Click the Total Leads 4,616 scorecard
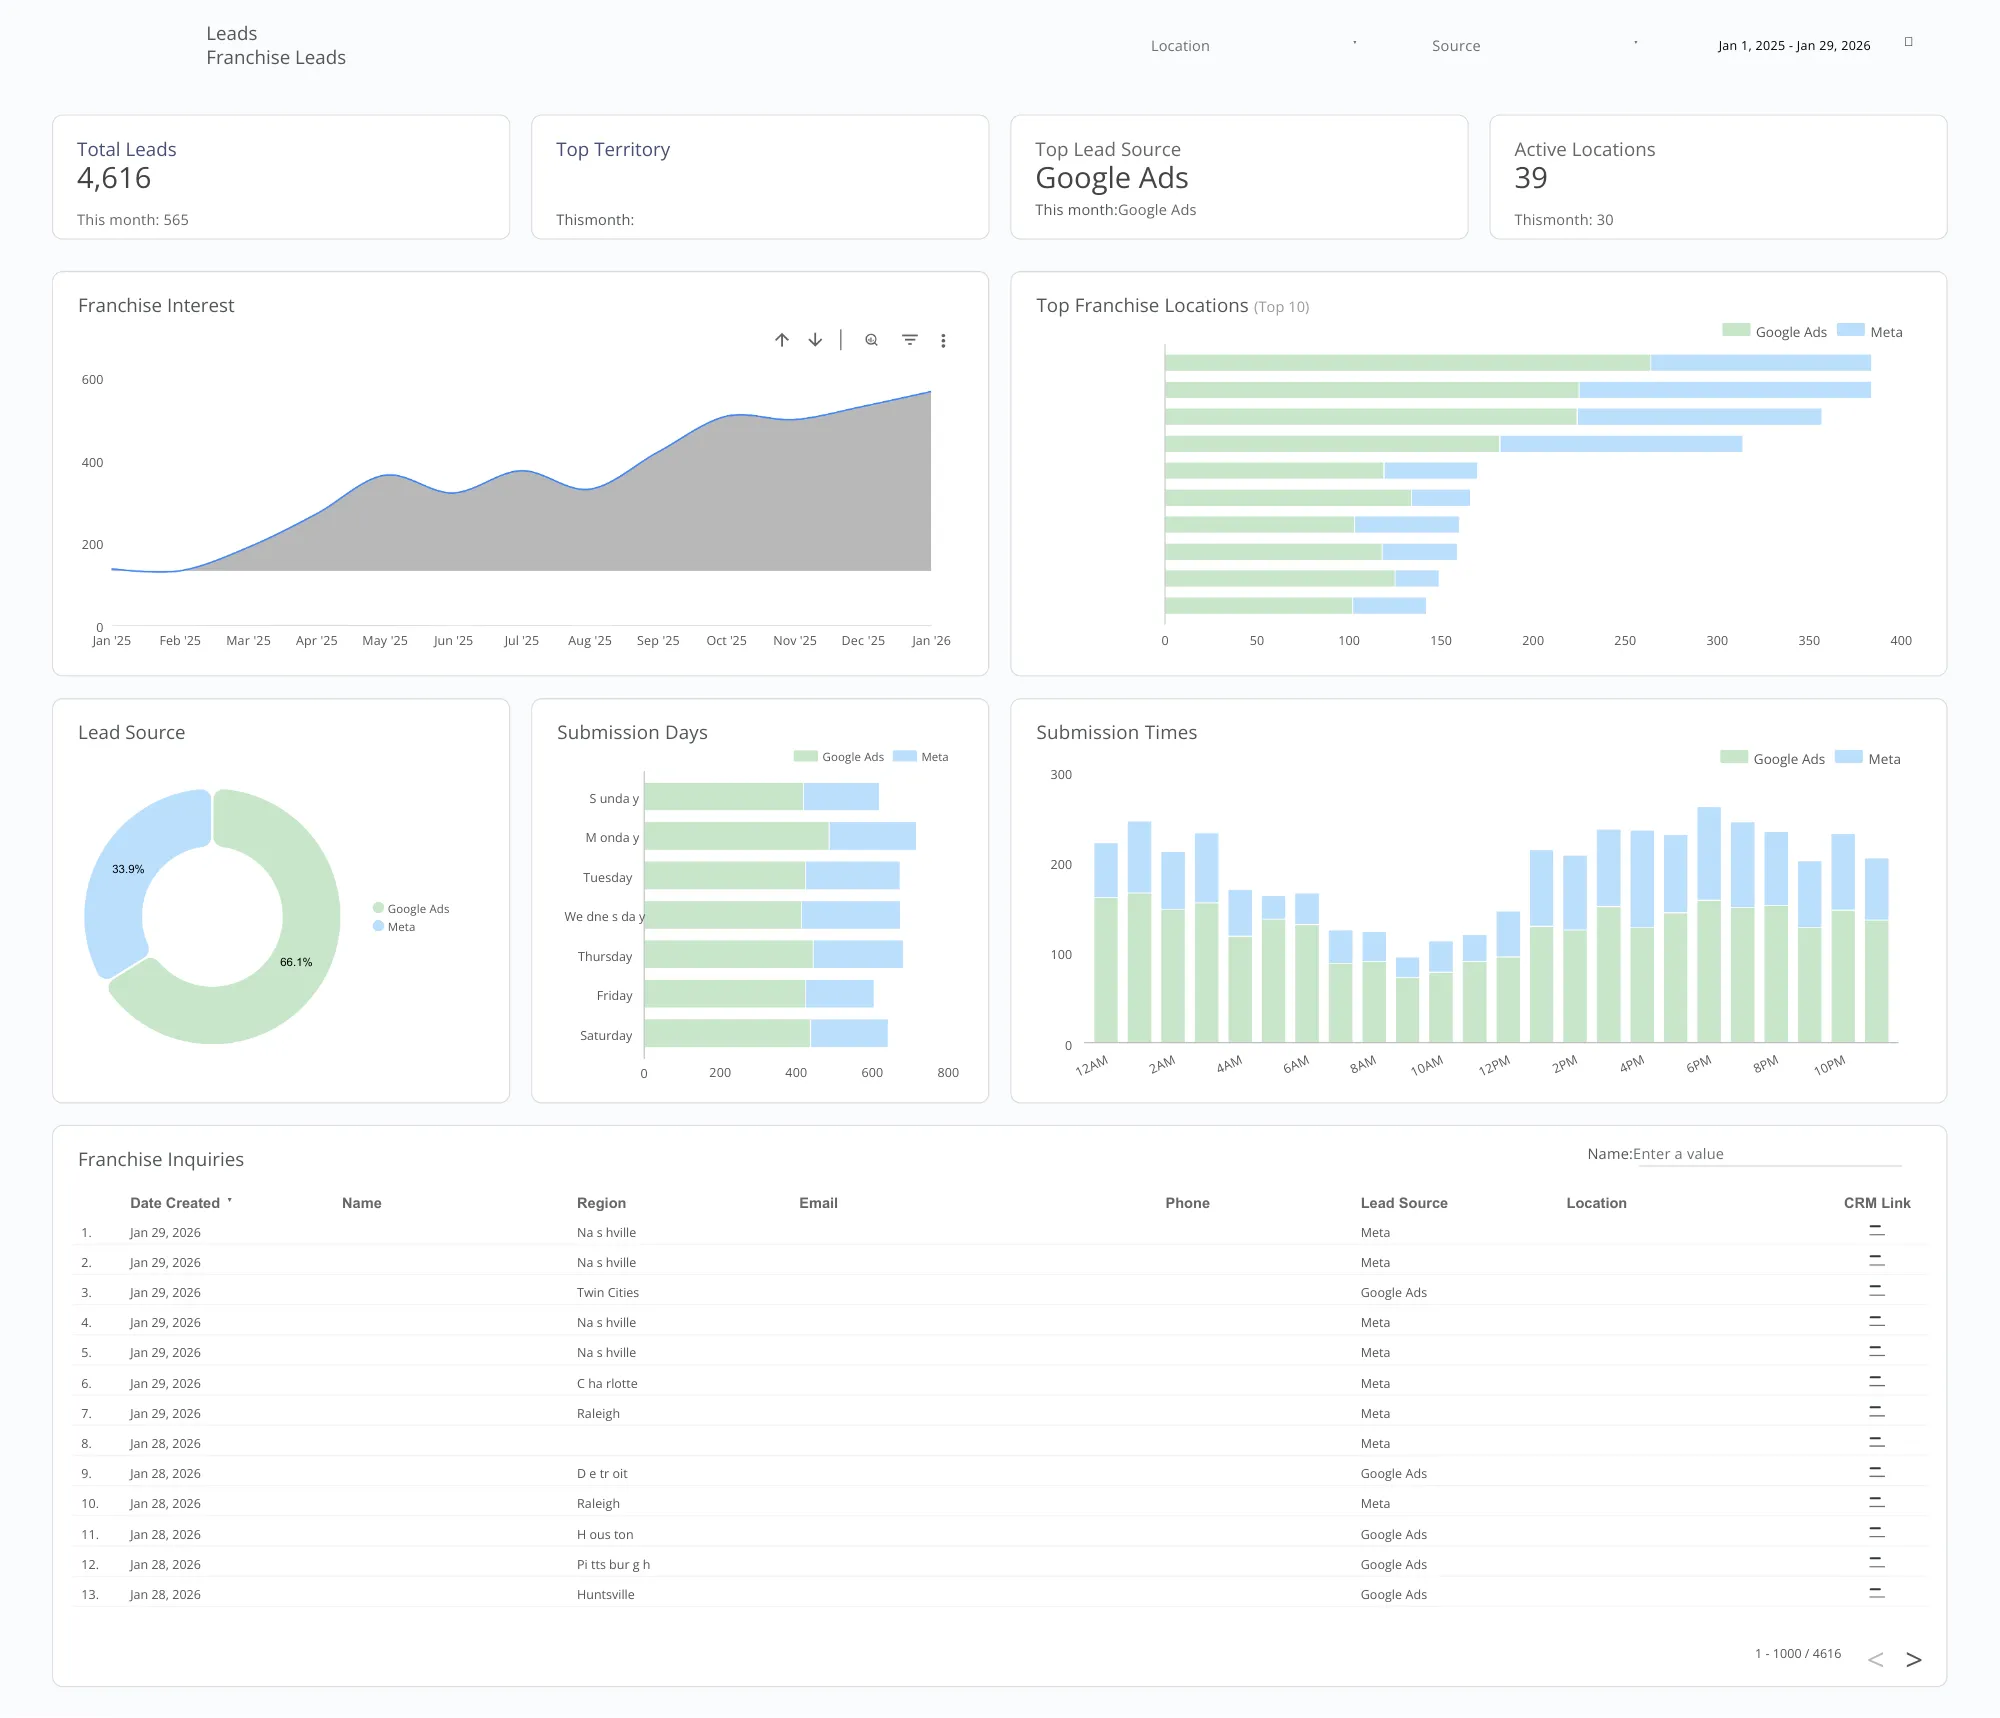The image size is (2000, 1718). pyautogui.click(x=281, y=177)
